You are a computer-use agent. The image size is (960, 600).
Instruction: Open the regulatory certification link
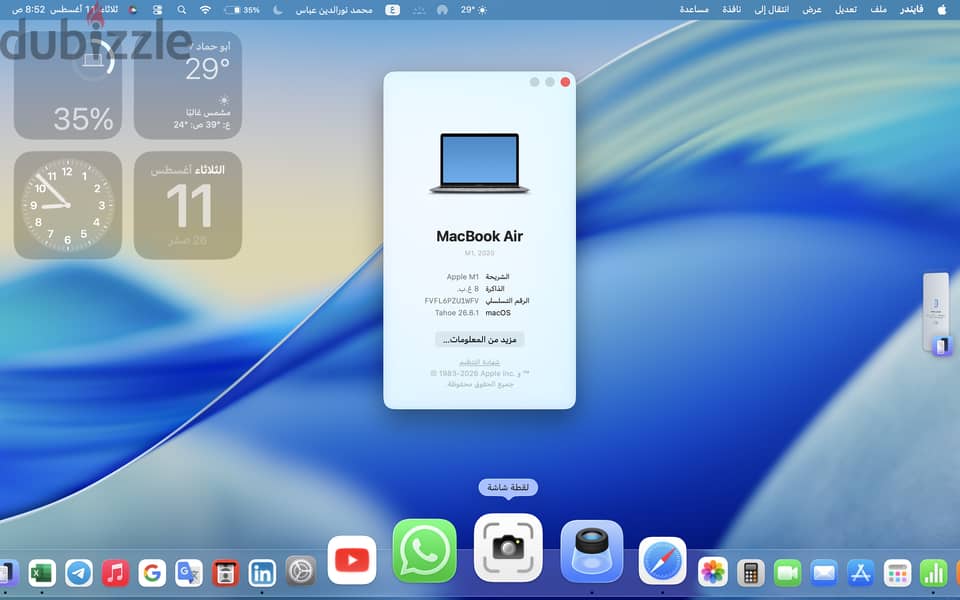[x=479, y=362]
